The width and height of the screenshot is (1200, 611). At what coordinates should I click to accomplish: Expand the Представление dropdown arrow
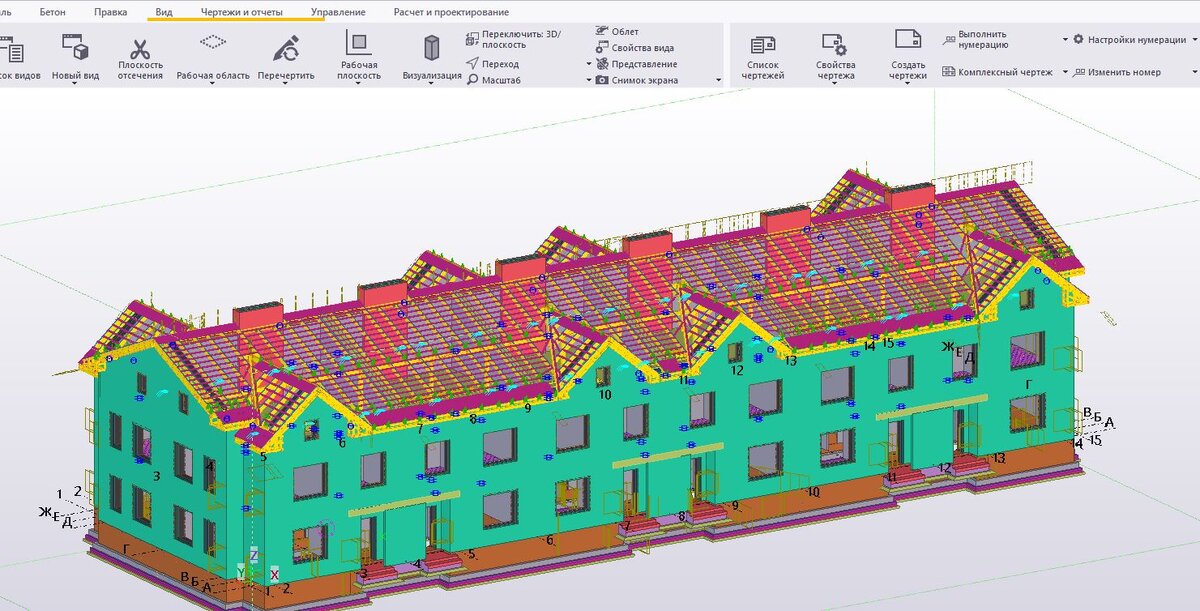(590, 63)
